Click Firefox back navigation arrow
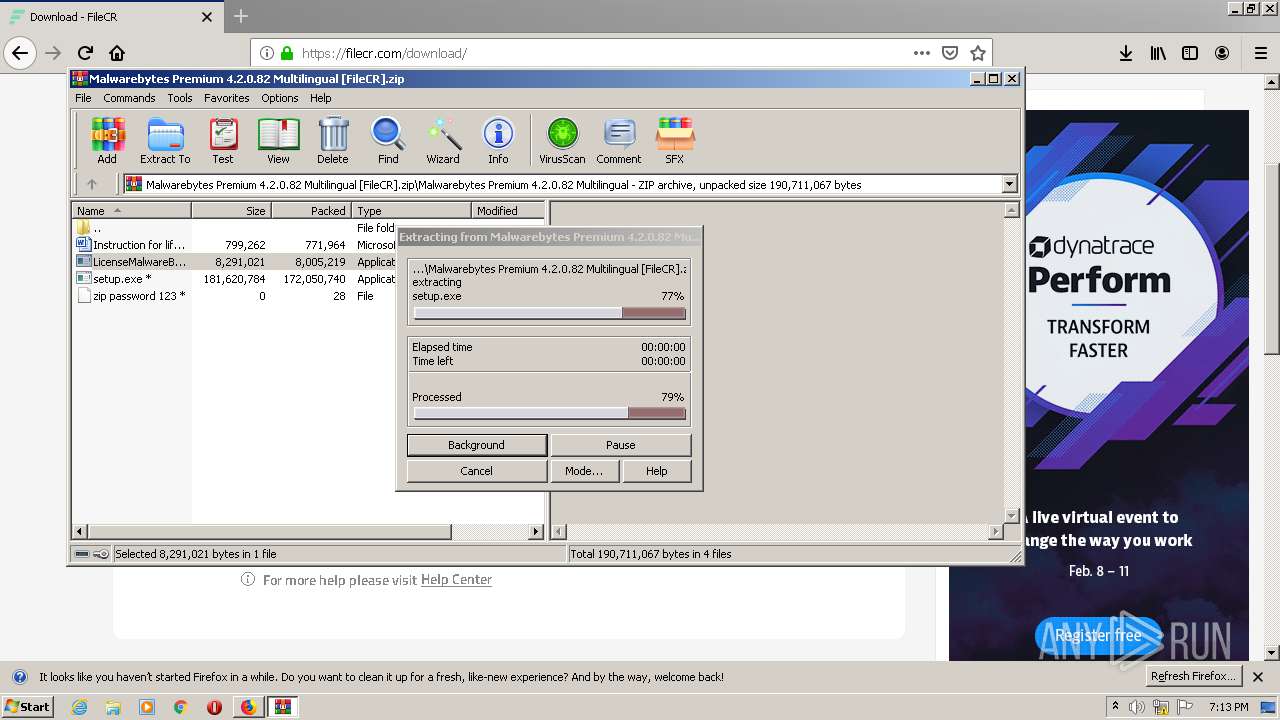The image size is (1280, 720). (x=20, y=53)
